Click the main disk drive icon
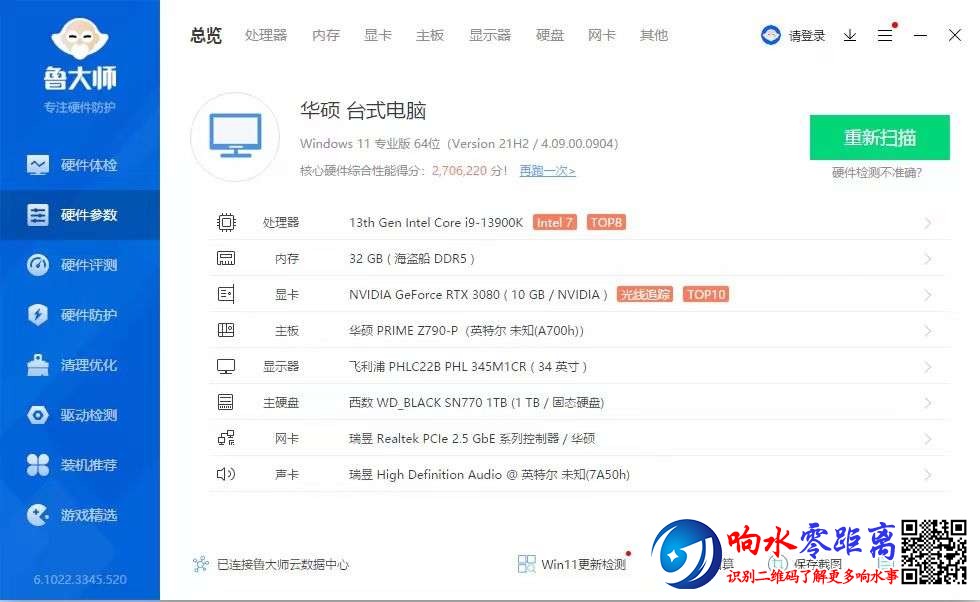980x602 pixels. click(226, 402)
